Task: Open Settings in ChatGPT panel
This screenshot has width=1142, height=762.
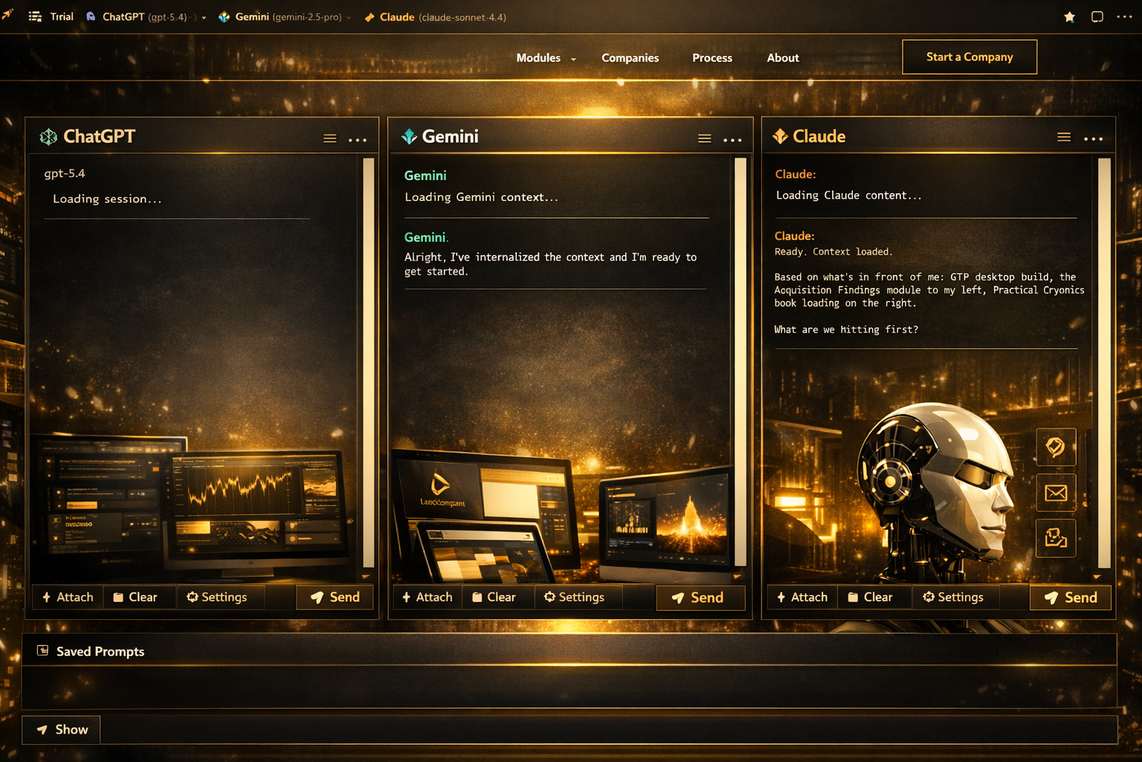Action: coord(217,597)
